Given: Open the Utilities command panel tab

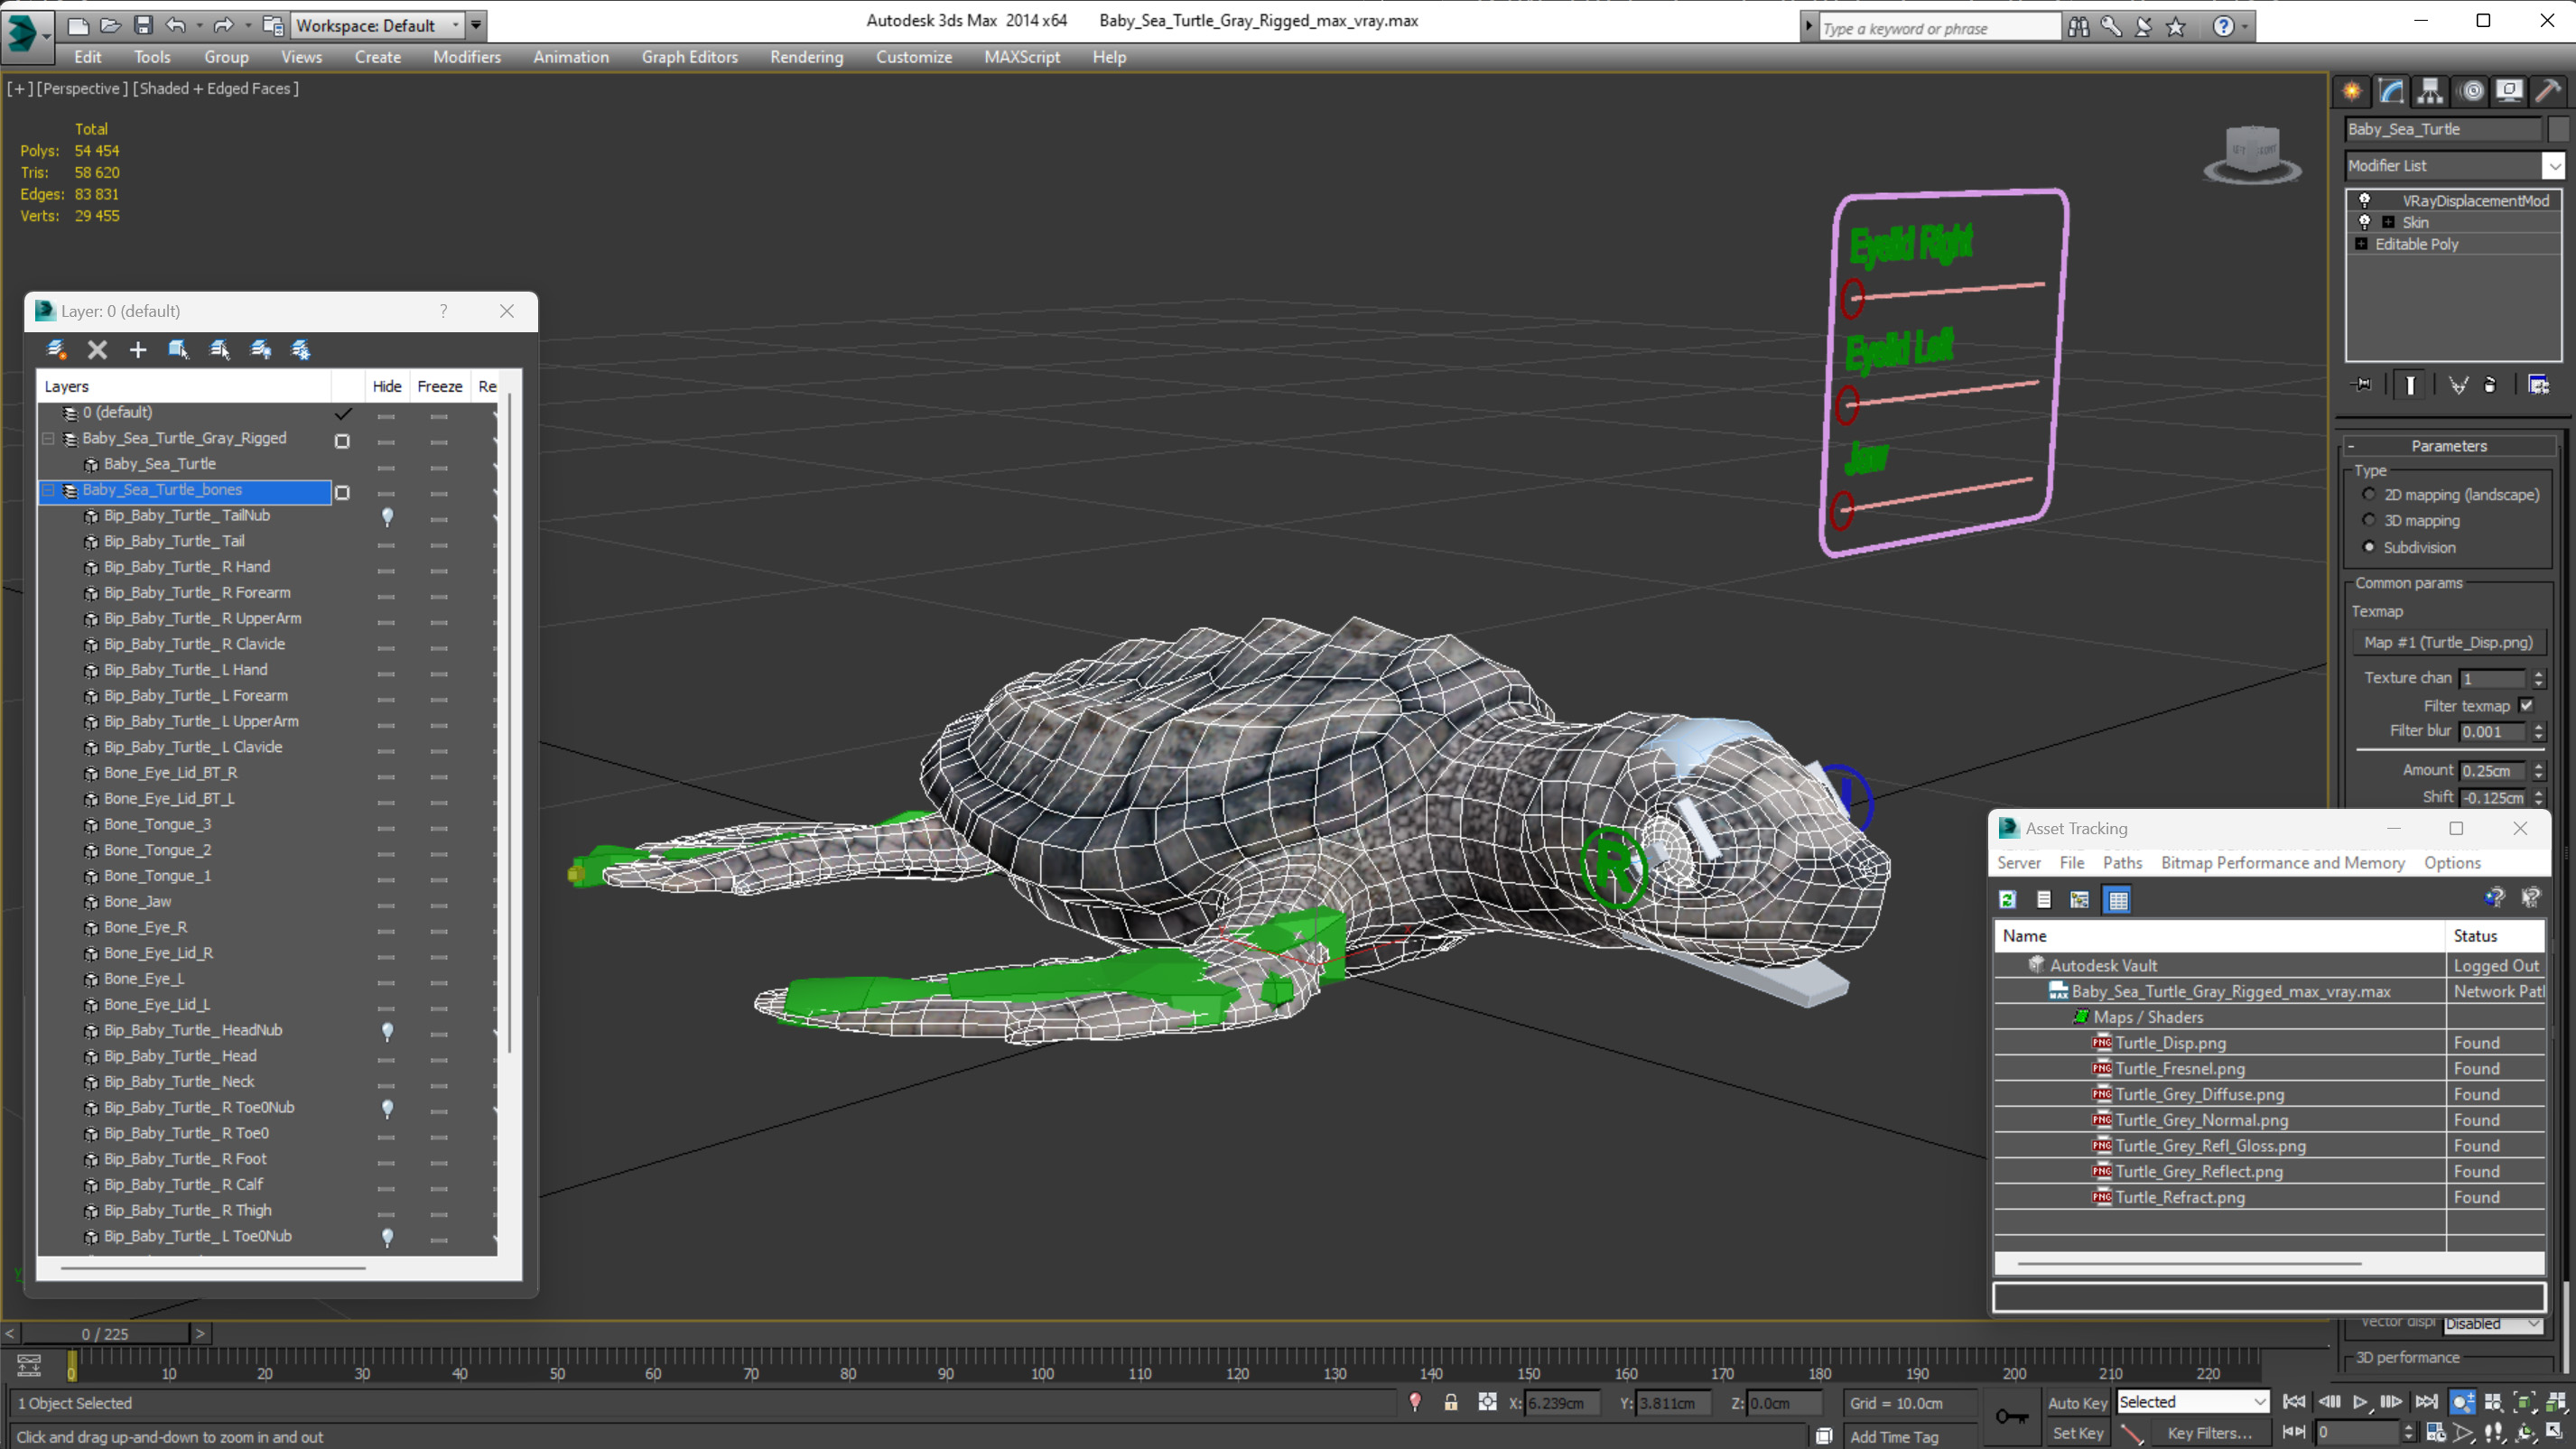Looking at the screenshot, I should [x=2548, y=92].
